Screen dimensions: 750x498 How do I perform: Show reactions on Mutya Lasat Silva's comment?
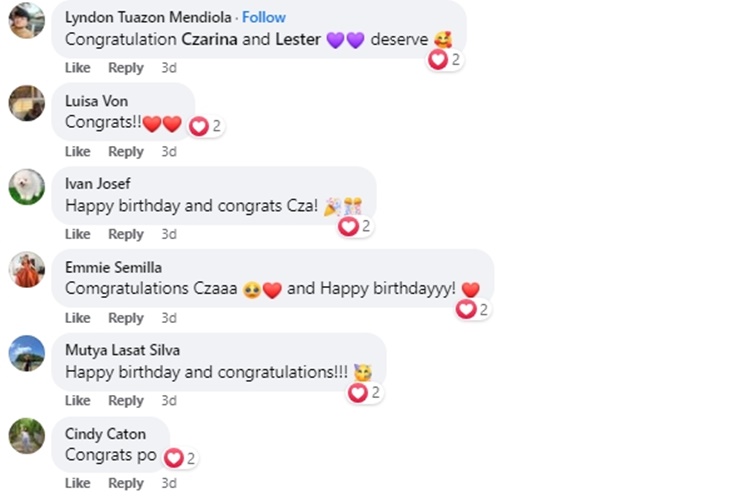[x=364, y=393]
